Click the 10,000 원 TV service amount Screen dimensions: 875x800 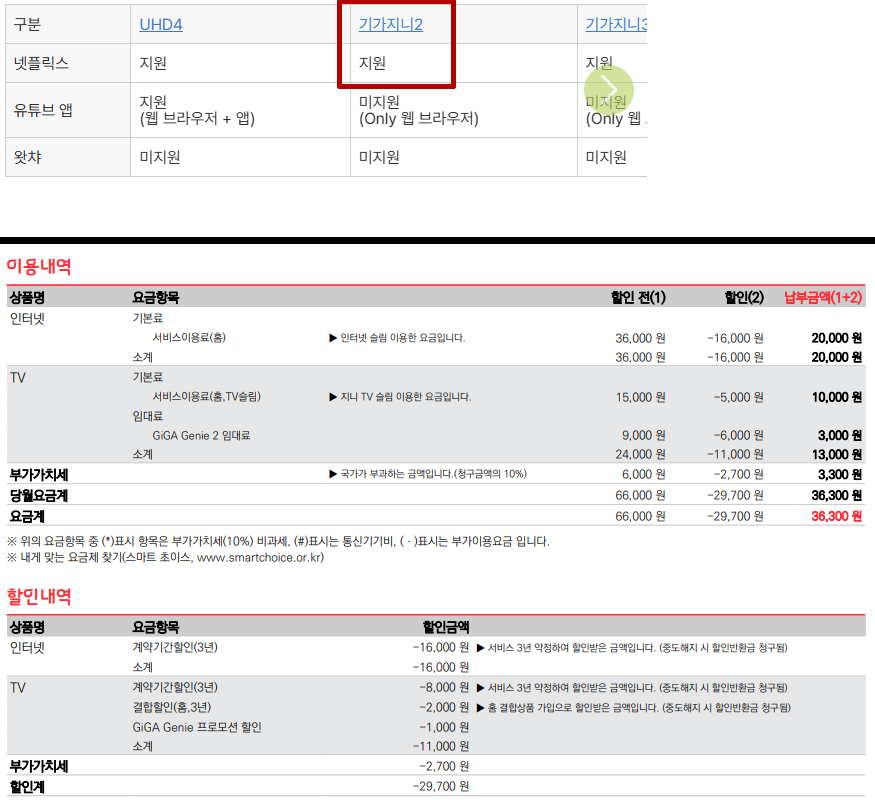point(836,397)
